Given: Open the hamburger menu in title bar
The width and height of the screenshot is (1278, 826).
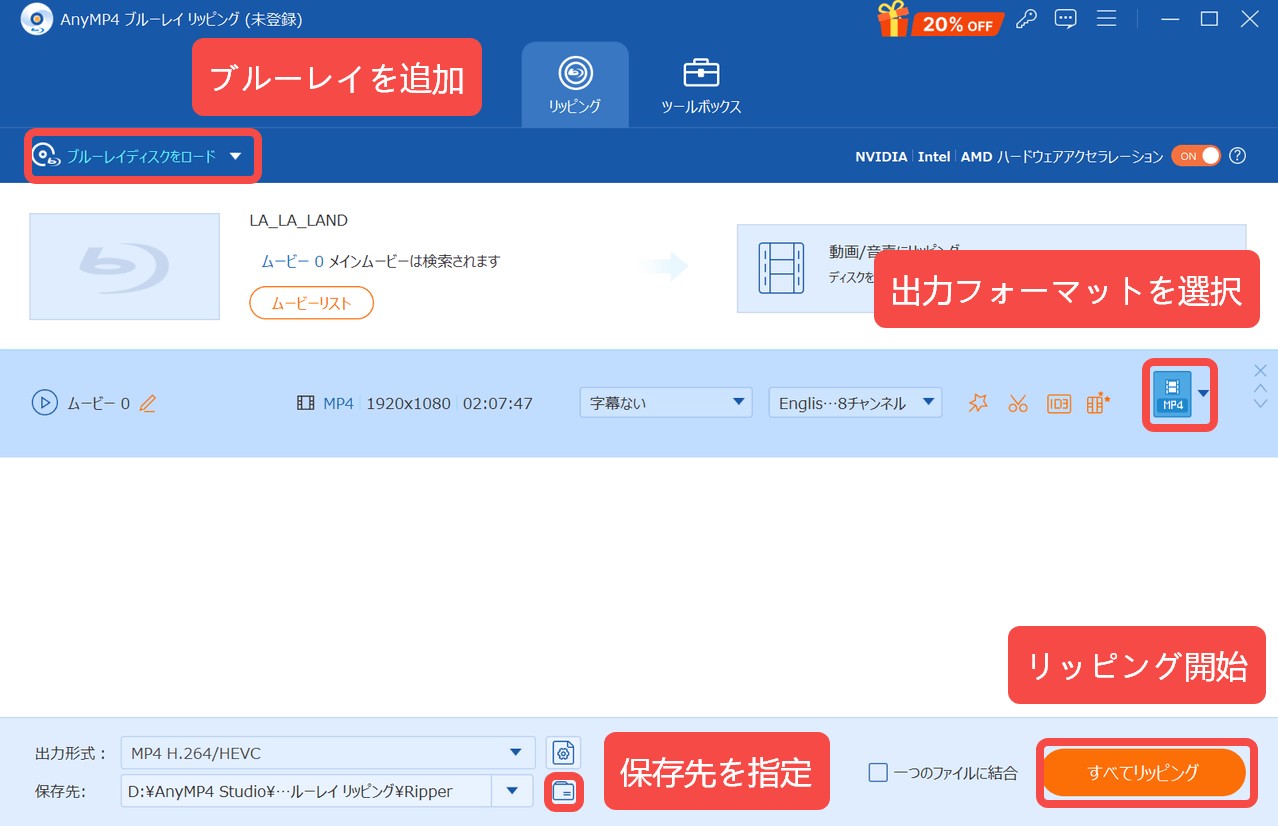Looking at the screenshot, I should (x=1106, y=19).
